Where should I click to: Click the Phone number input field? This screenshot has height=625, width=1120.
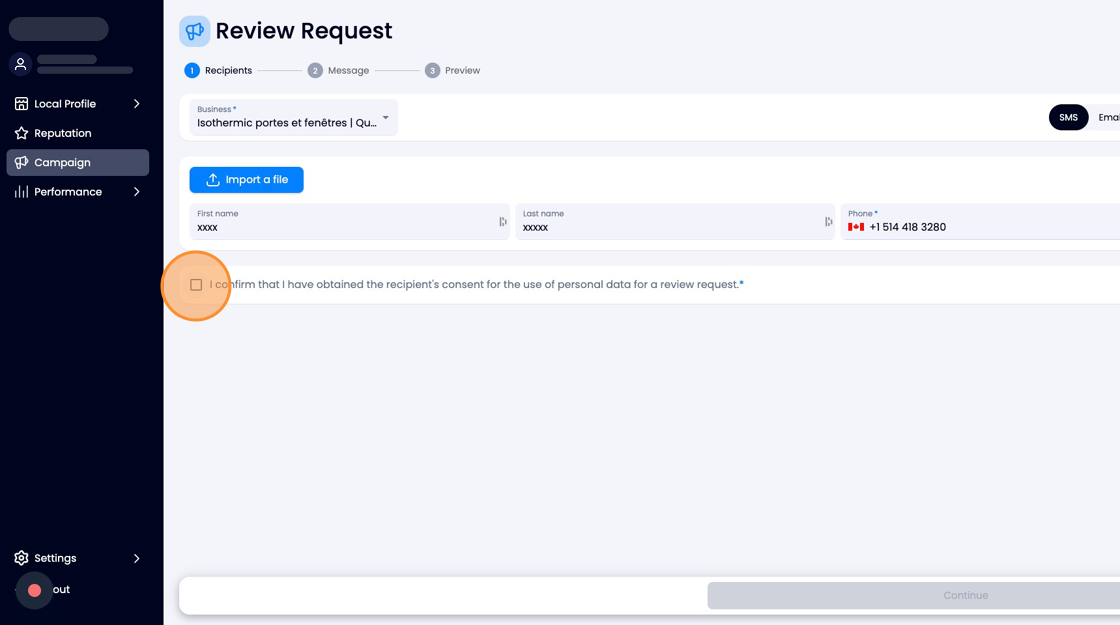[x=980, y=221]
